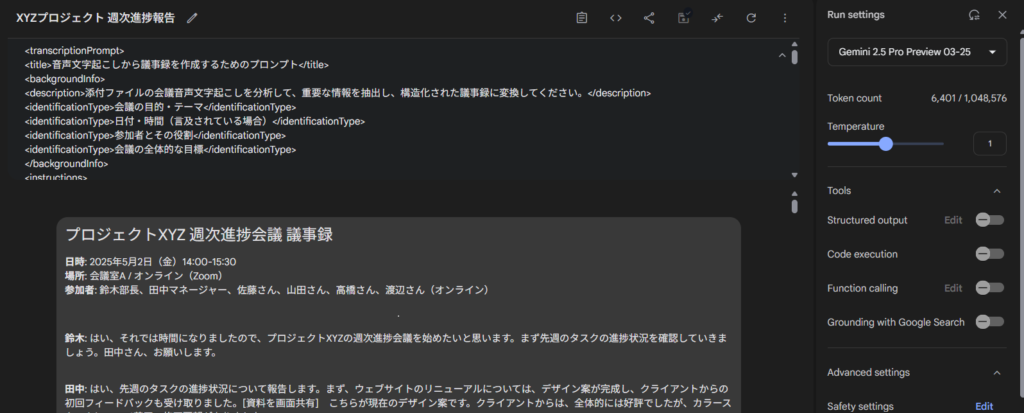Click Edit next to Safety settings
1024x413 pixels.
984,406
